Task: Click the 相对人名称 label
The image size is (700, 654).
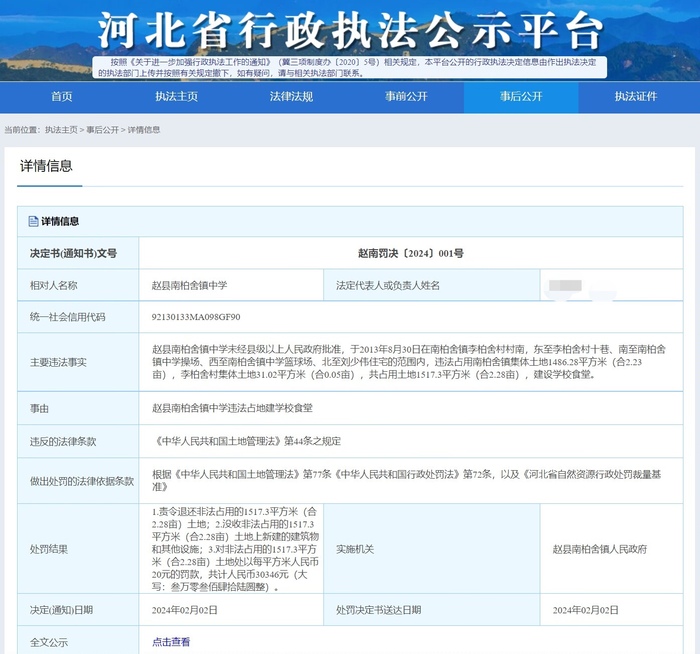Action: point(54,285)
